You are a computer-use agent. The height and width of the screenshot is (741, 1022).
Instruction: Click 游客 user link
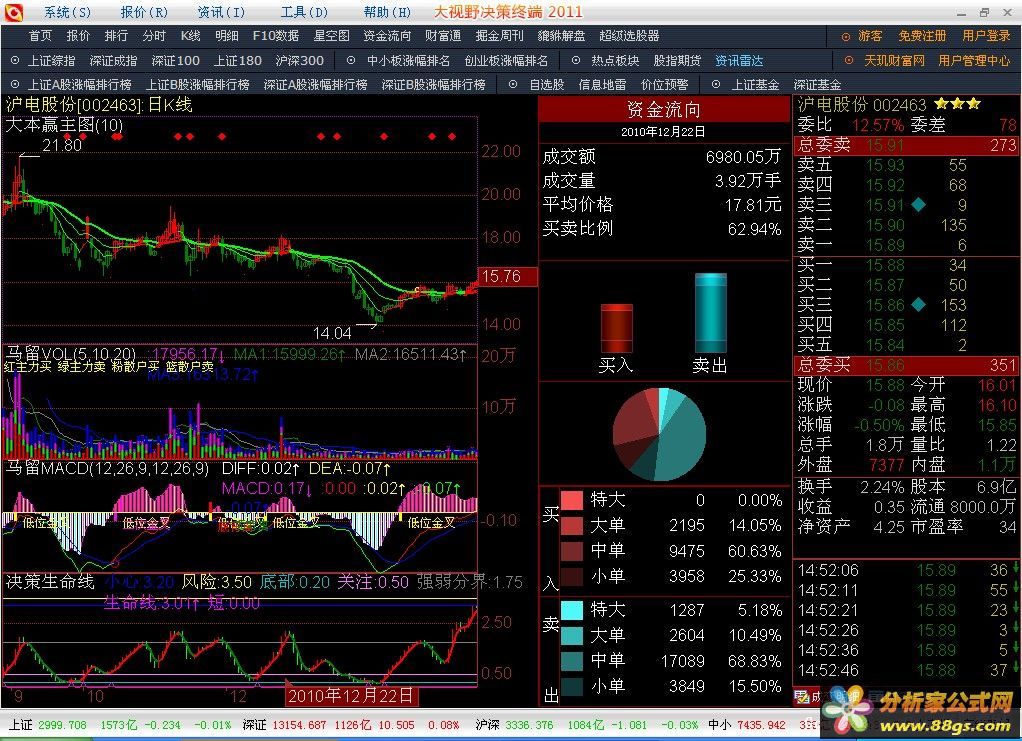tap(870, 36)
